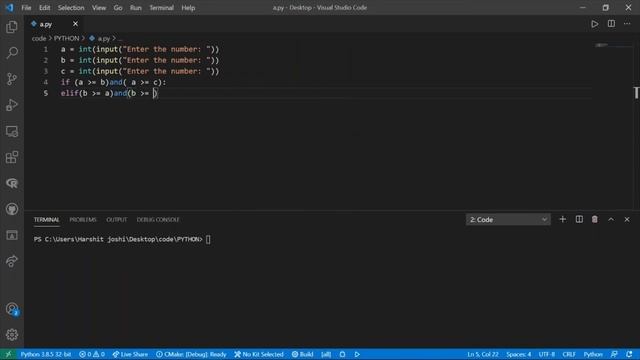Open the Help menu
Screen dimensions: 640x360
click(x=188, y=8)
